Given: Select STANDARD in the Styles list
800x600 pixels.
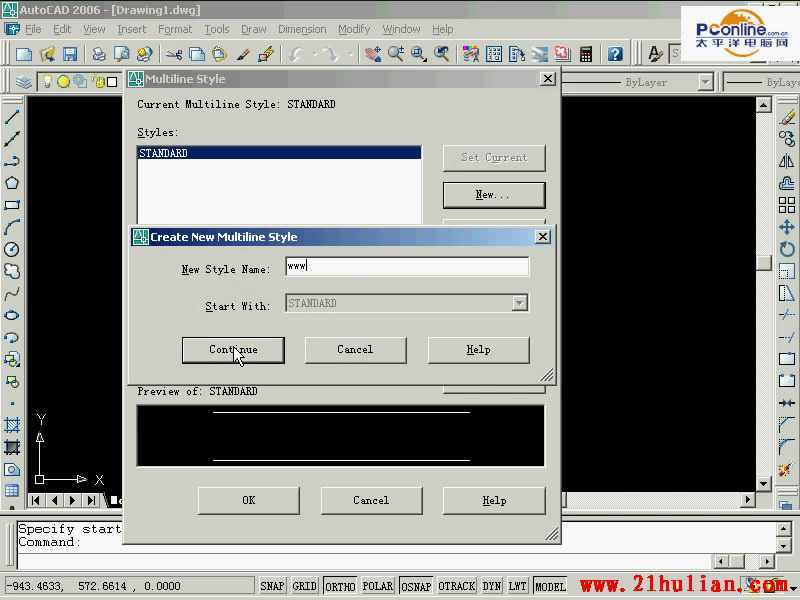Looking at the screenshot, I should pos(279,153).
